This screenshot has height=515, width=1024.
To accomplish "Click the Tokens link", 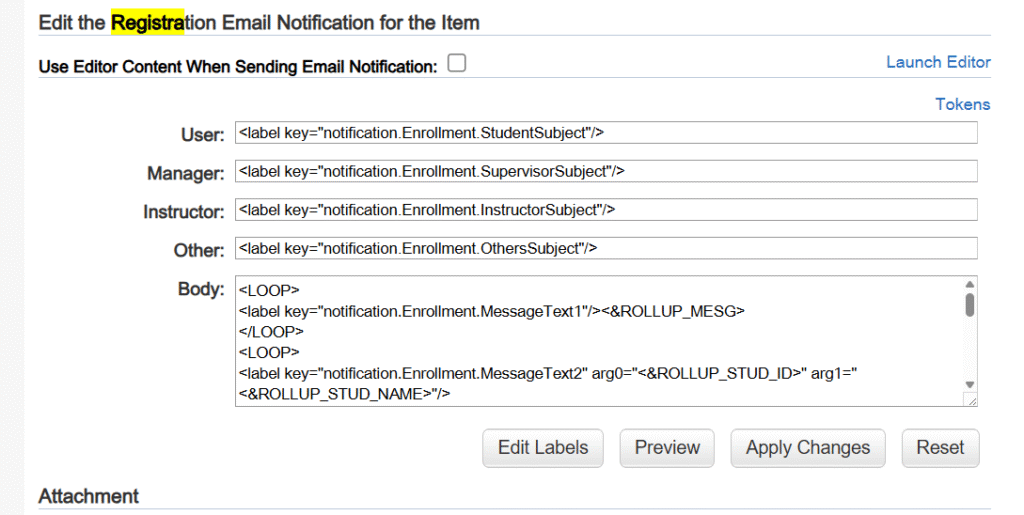I will [962, 104].
